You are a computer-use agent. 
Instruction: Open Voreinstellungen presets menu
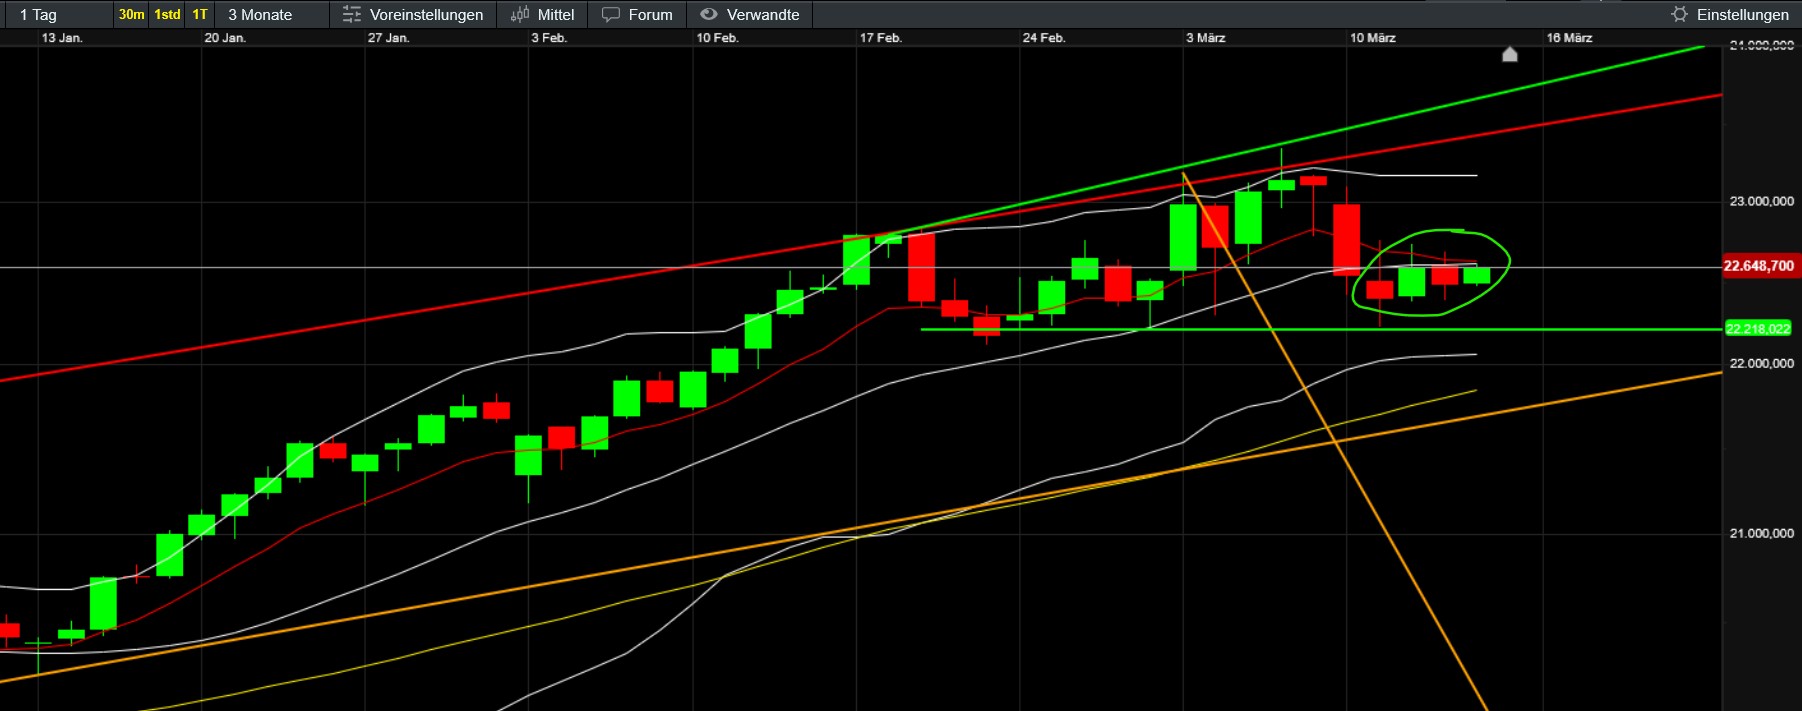pyautogui.click(x=426, y=15)
